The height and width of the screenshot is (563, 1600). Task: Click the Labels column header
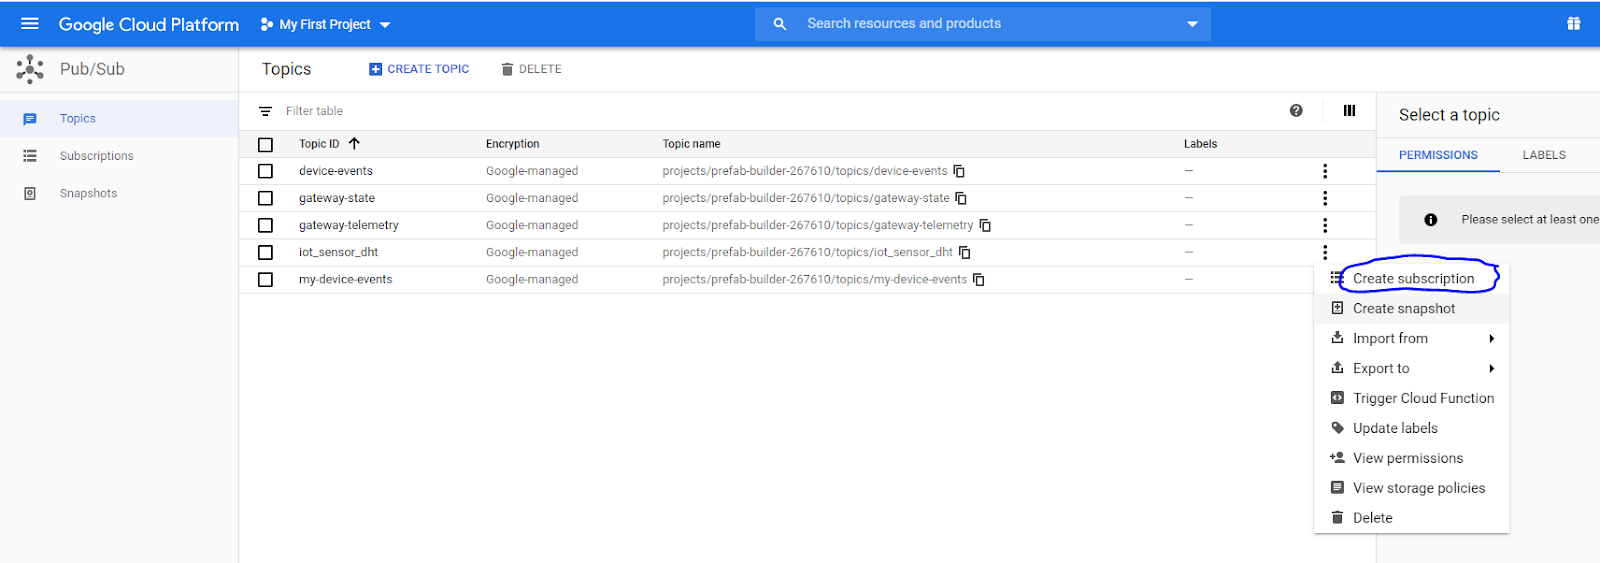pyautogui.click(x=1200, y=144)
